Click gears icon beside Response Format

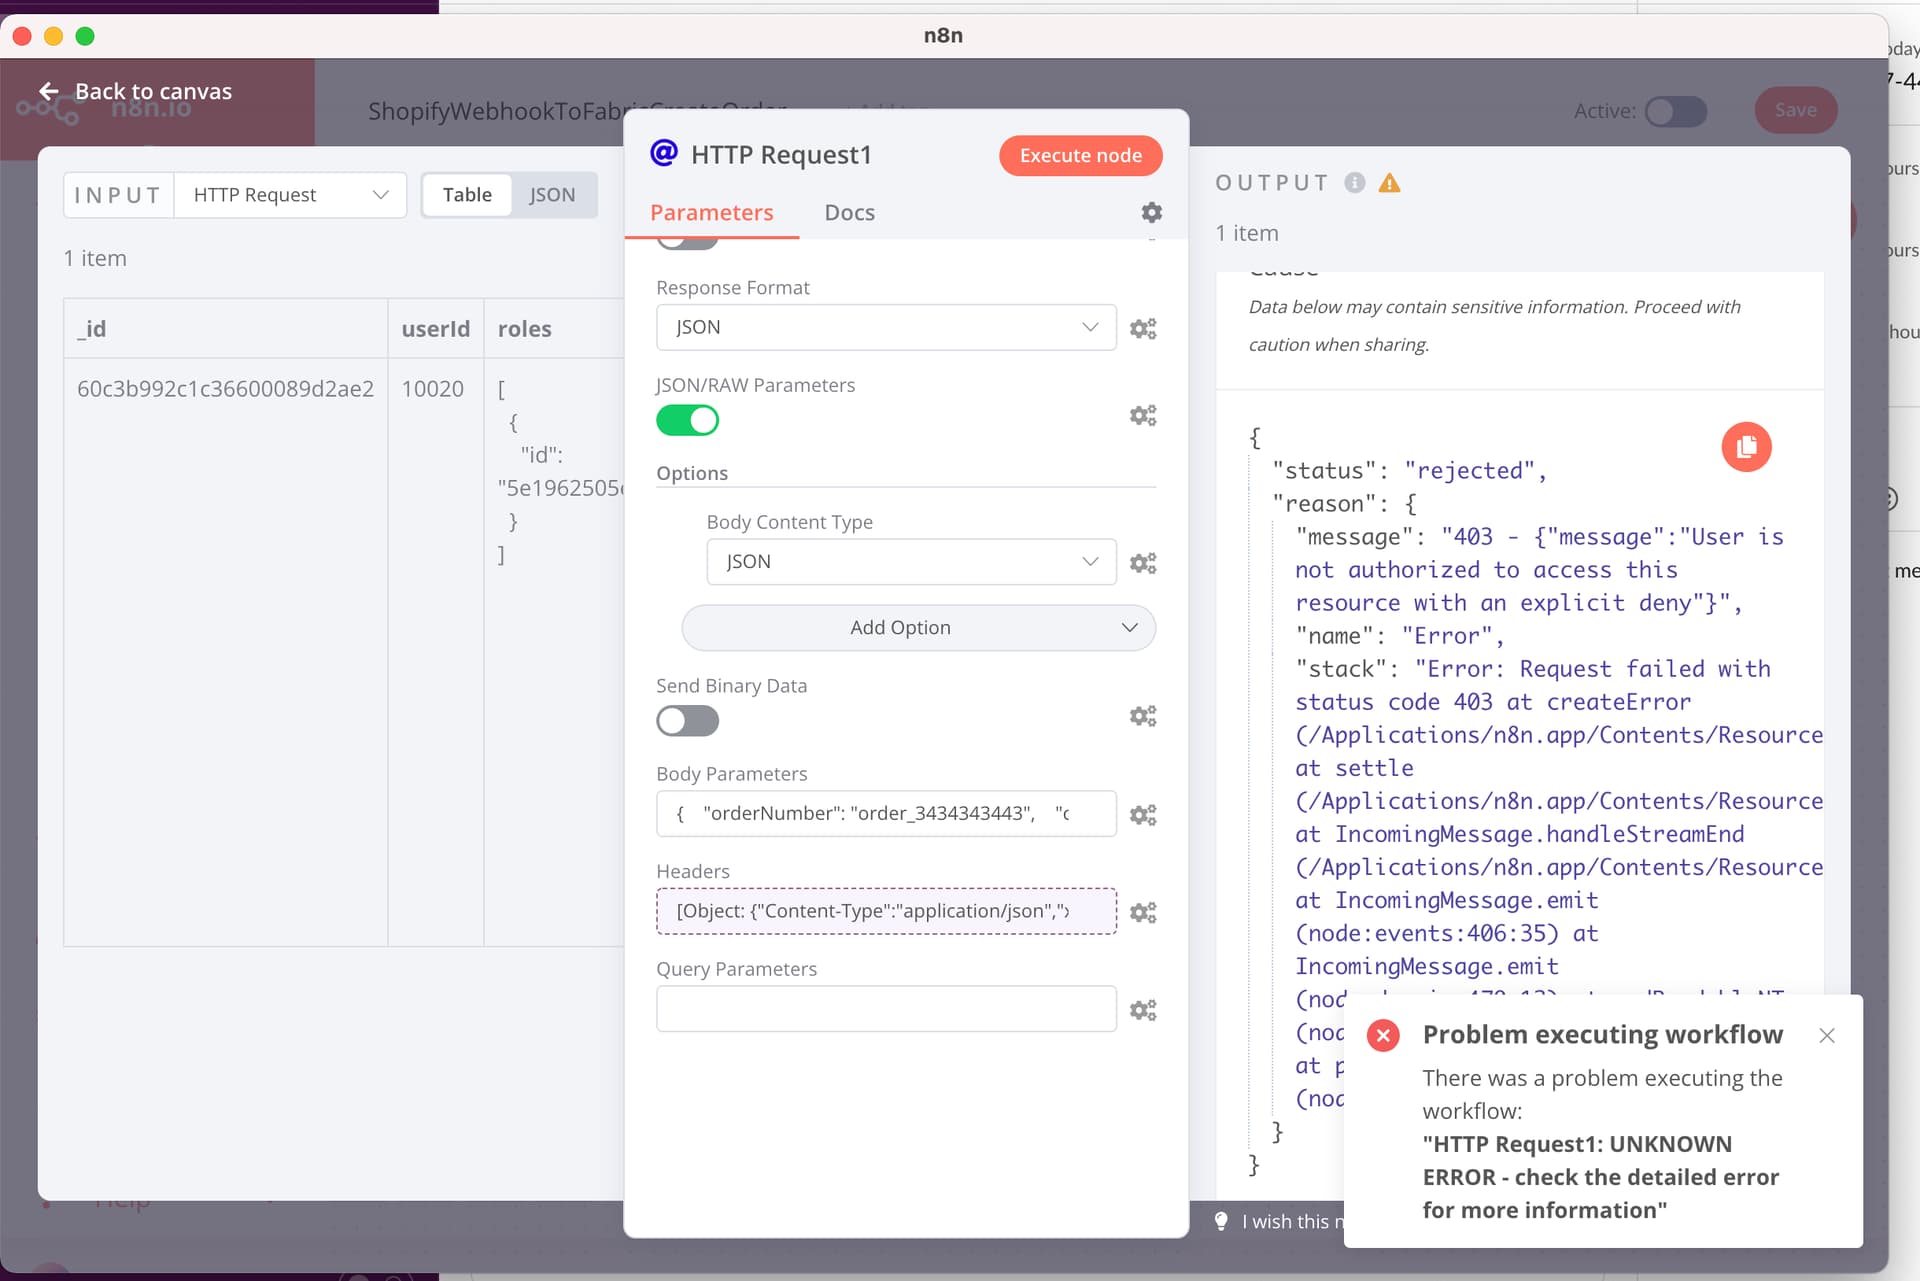click(x=1143, y=329)
